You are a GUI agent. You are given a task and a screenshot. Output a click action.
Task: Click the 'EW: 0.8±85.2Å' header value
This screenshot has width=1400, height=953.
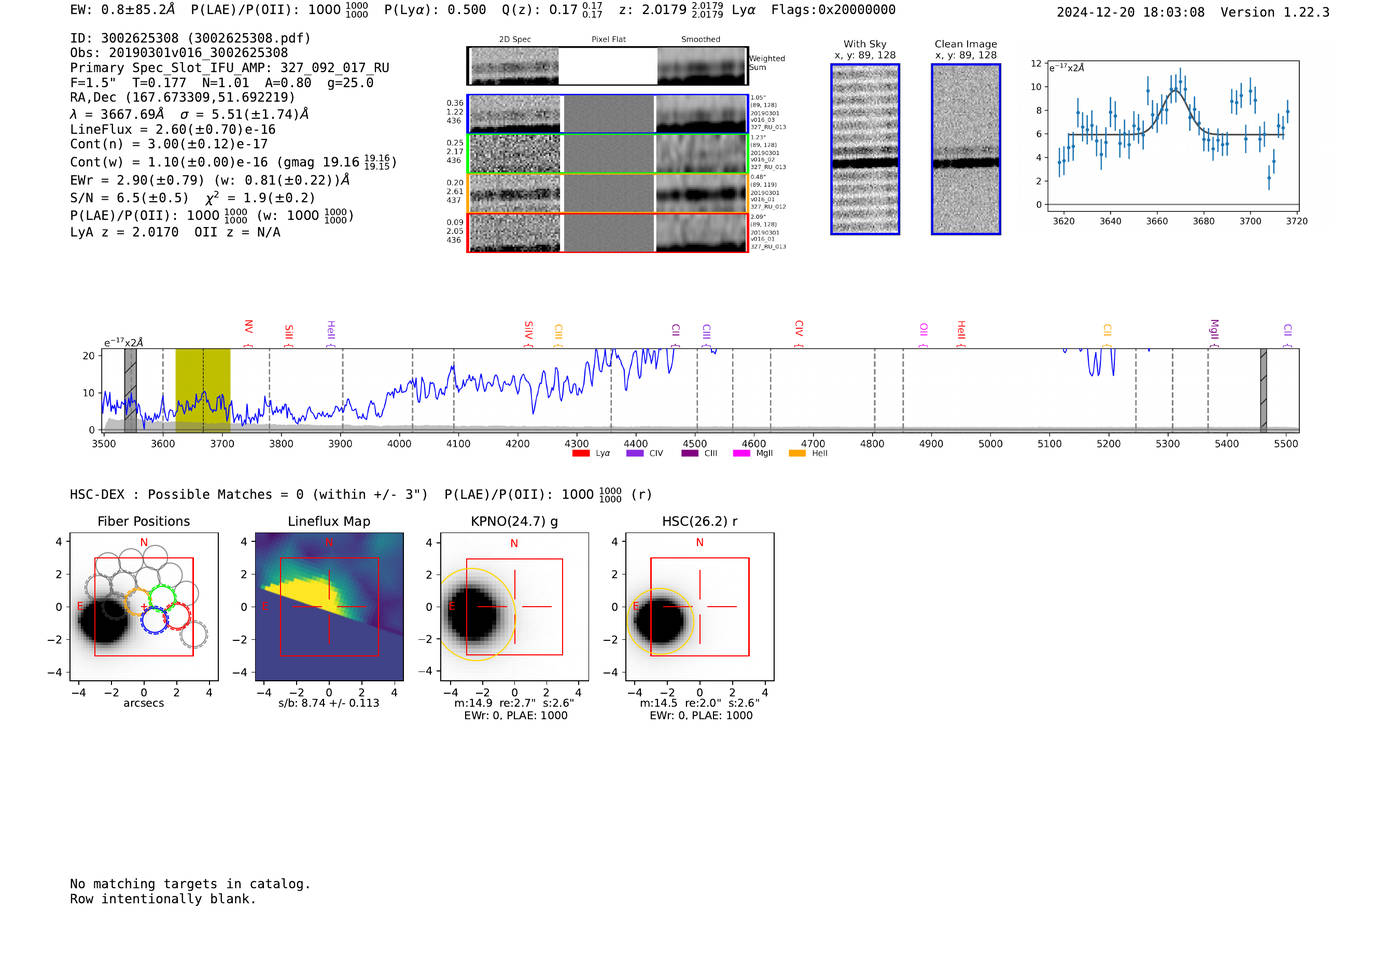[122, 10]
